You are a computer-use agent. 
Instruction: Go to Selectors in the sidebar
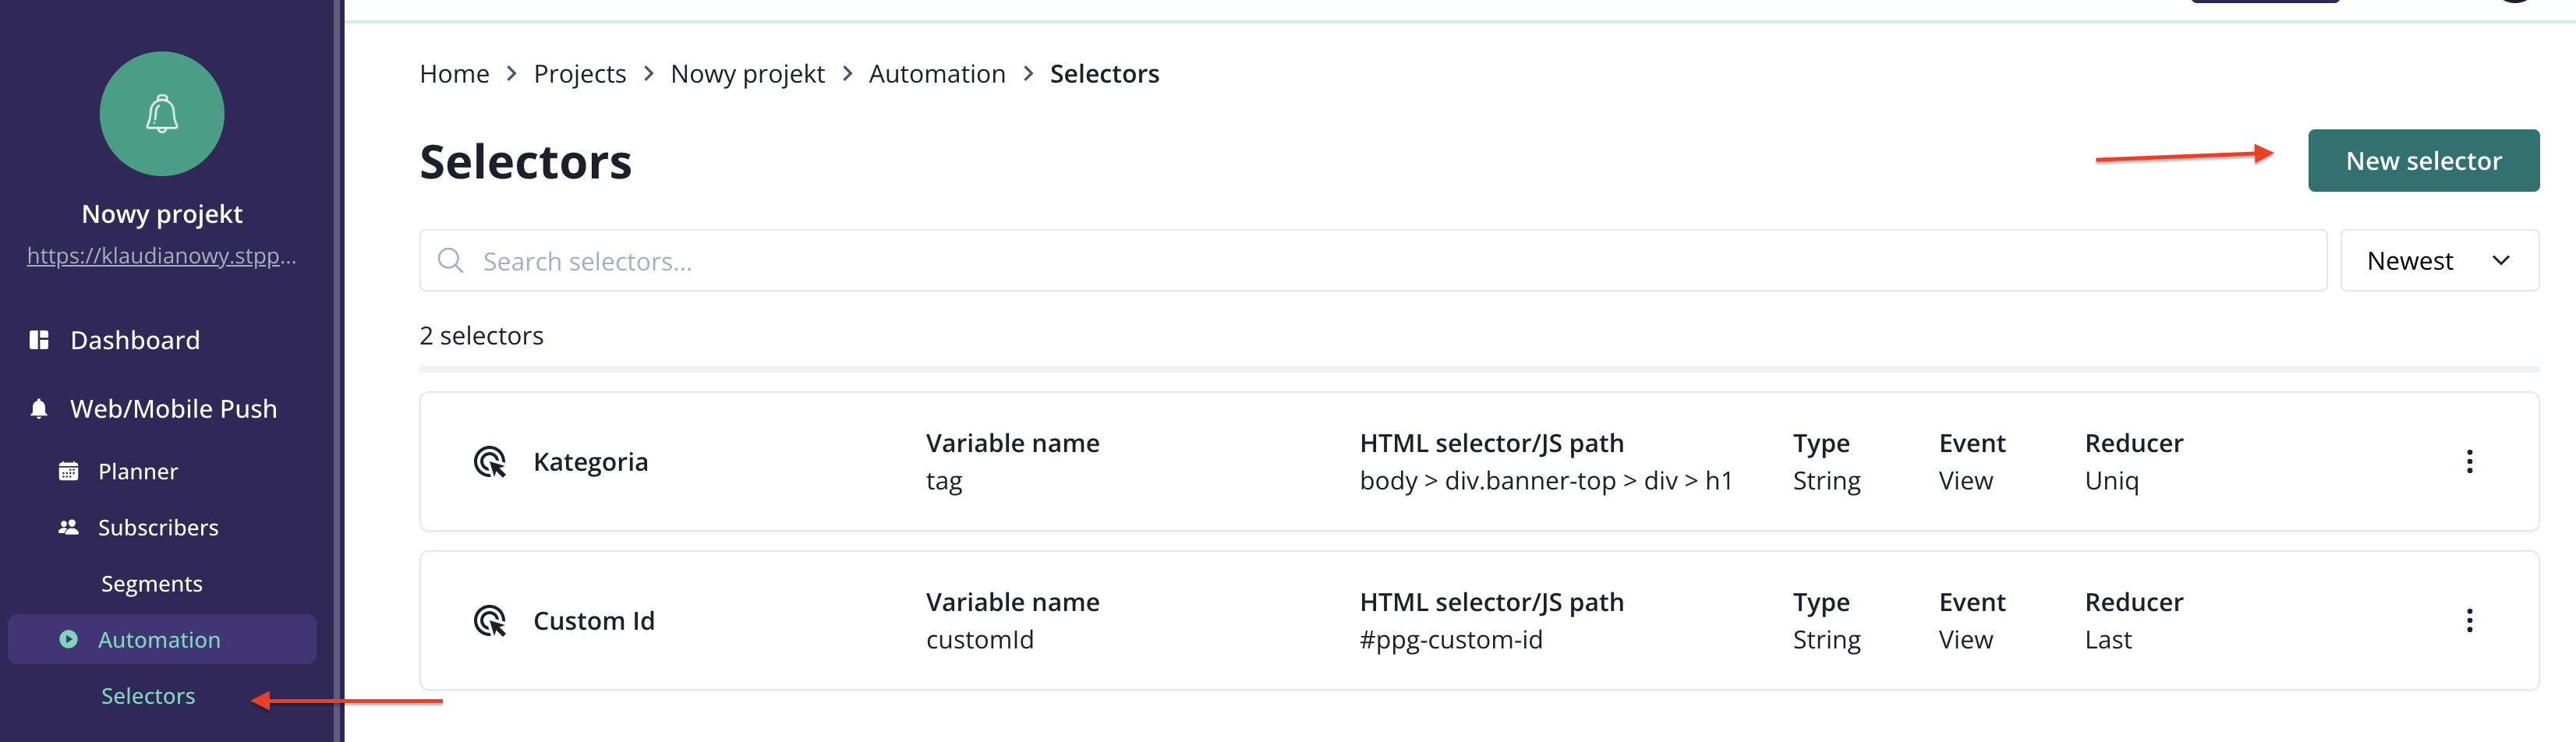pyautogui.click(x=148, y=695)
